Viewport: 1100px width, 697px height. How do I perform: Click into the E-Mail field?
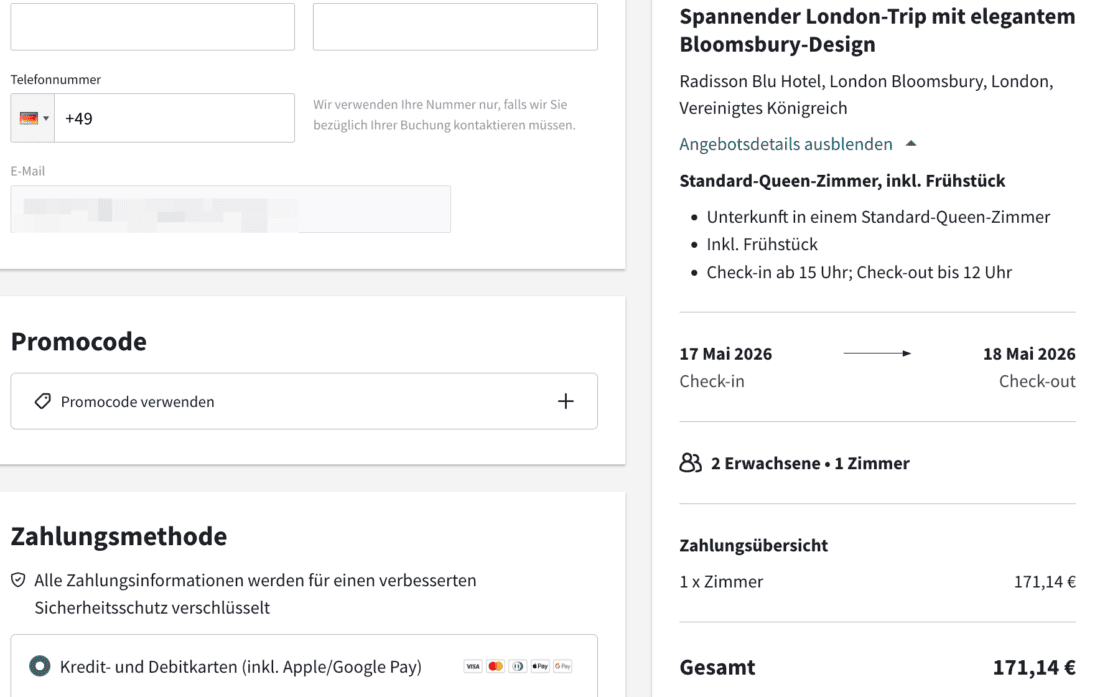[x=231, y=209]
